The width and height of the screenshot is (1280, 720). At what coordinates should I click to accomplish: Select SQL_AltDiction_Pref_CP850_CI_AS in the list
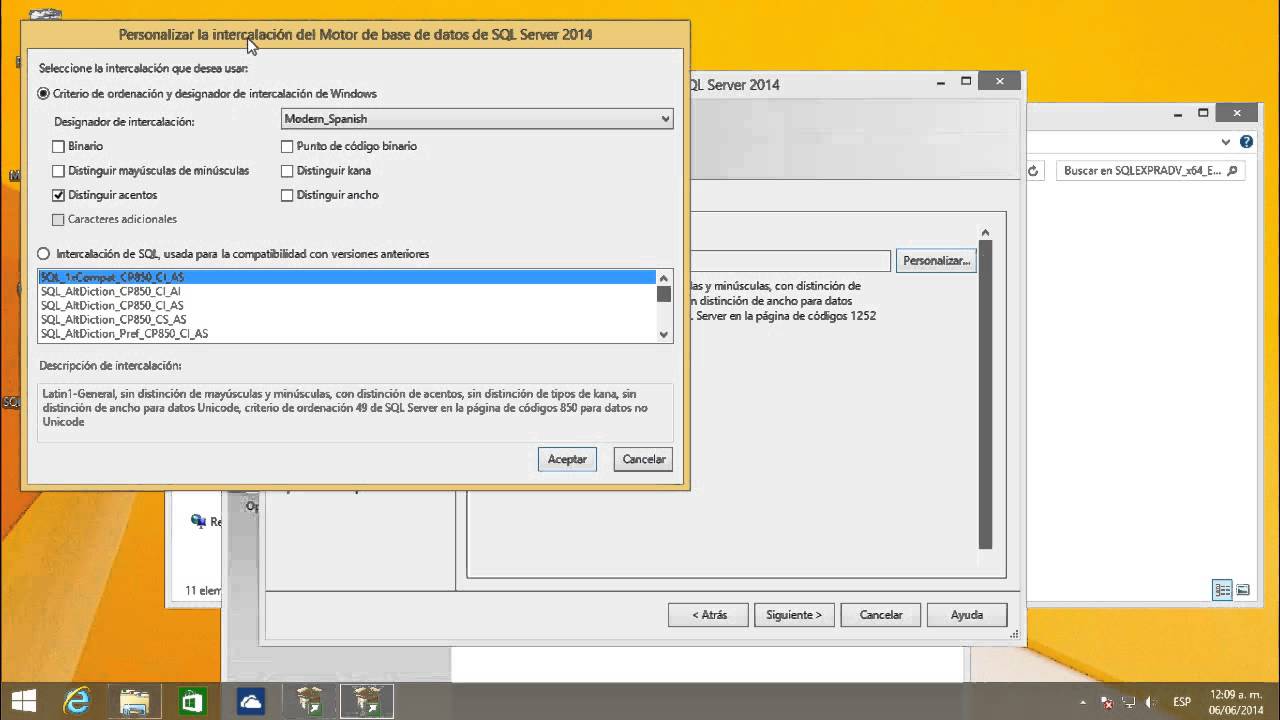coord(347,333)
